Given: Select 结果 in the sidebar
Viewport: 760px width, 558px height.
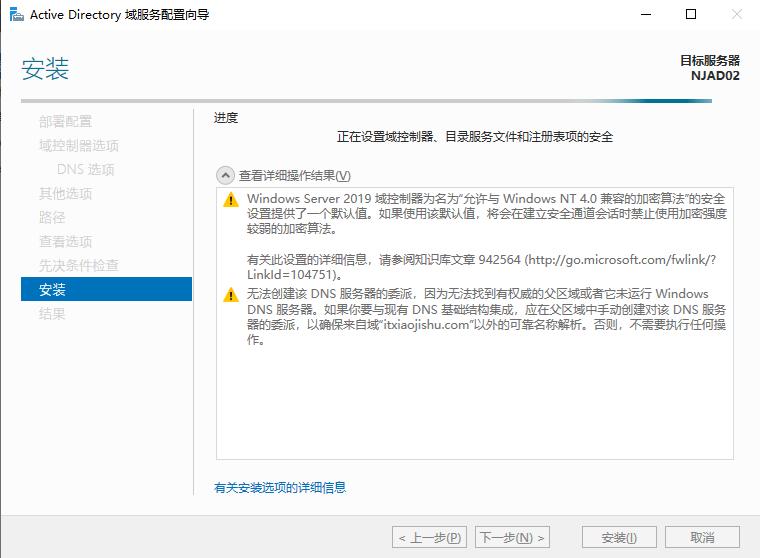Looking at the screenshot, I should (52, 314).
